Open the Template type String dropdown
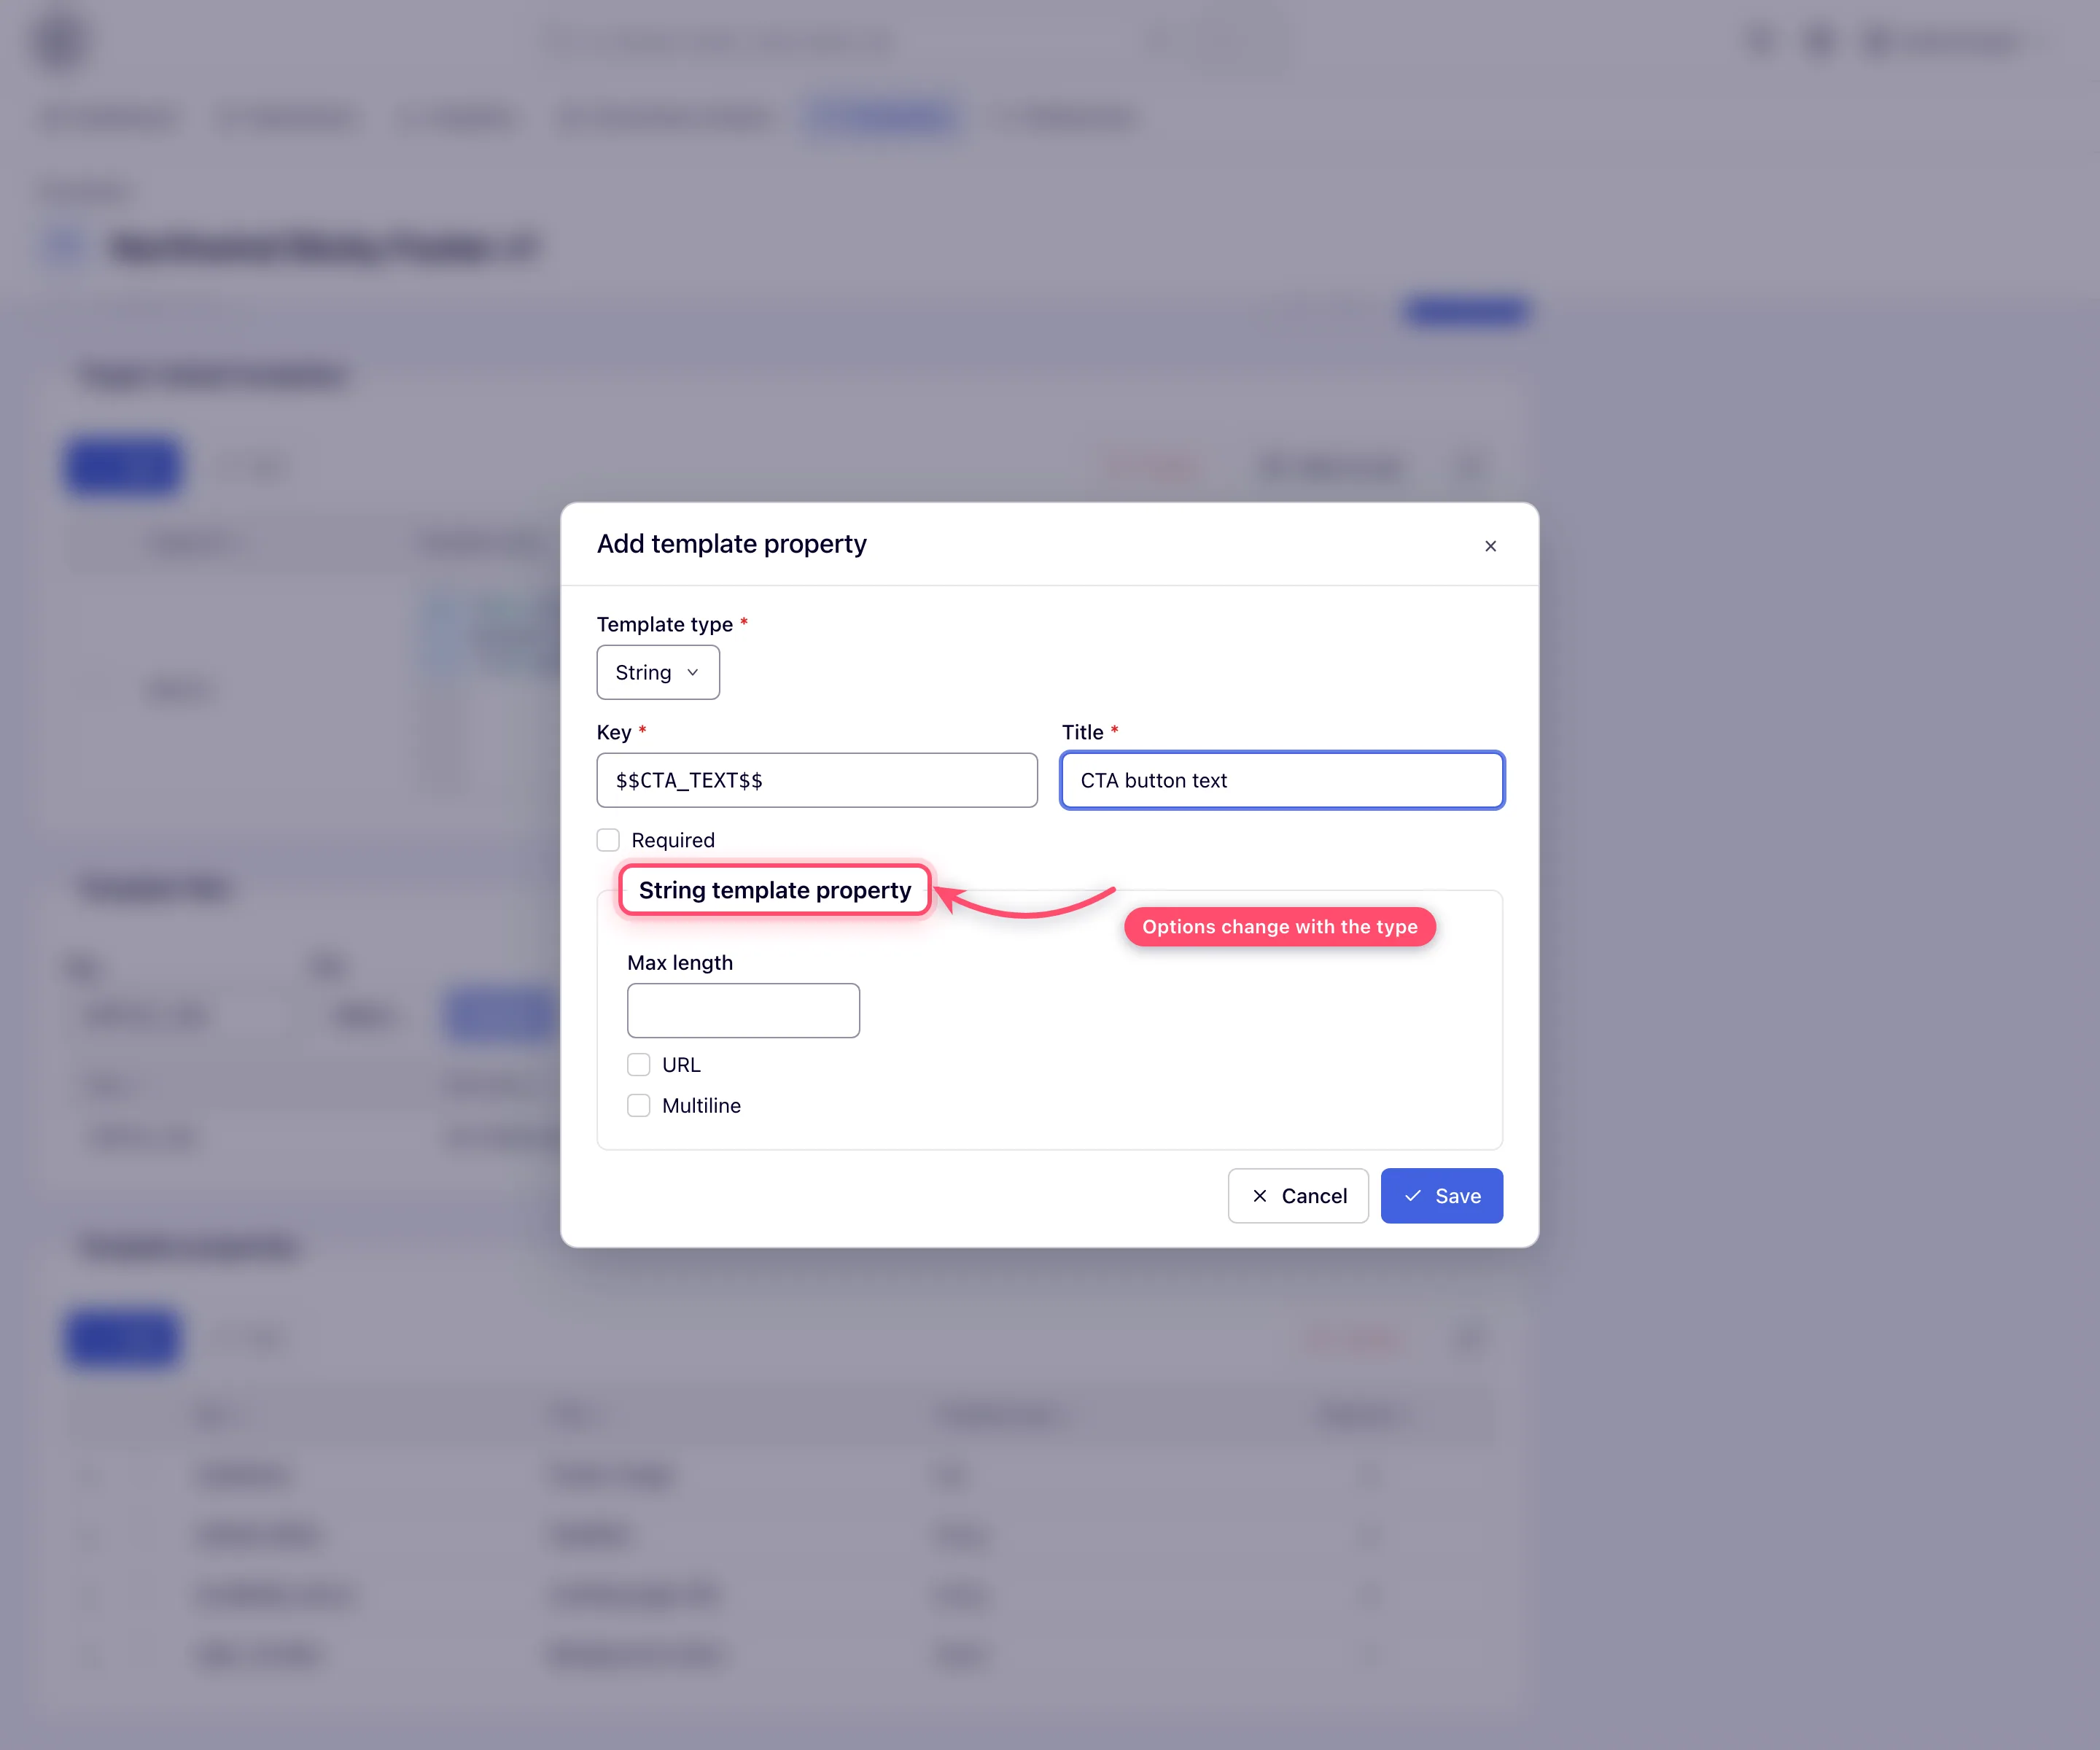This screenshot has height=1750, width=2100. point(658,672)
